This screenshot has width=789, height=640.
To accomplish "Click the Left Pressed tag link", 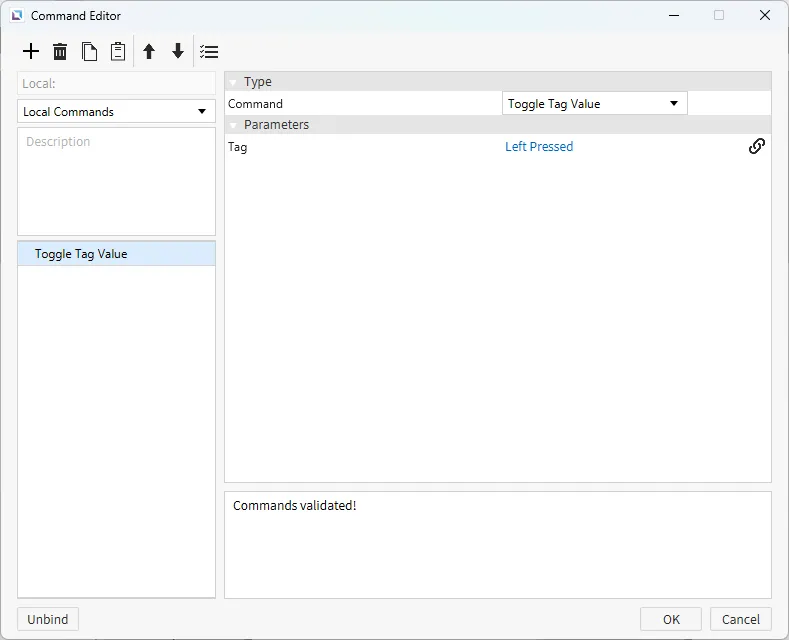I will [539, 146].
